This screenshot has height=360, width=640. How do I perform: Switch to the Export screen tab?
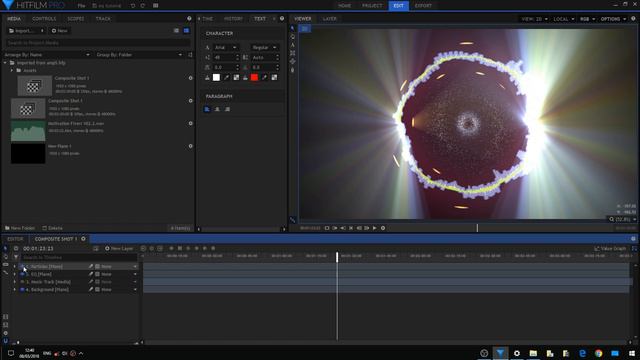coord(423,6)
